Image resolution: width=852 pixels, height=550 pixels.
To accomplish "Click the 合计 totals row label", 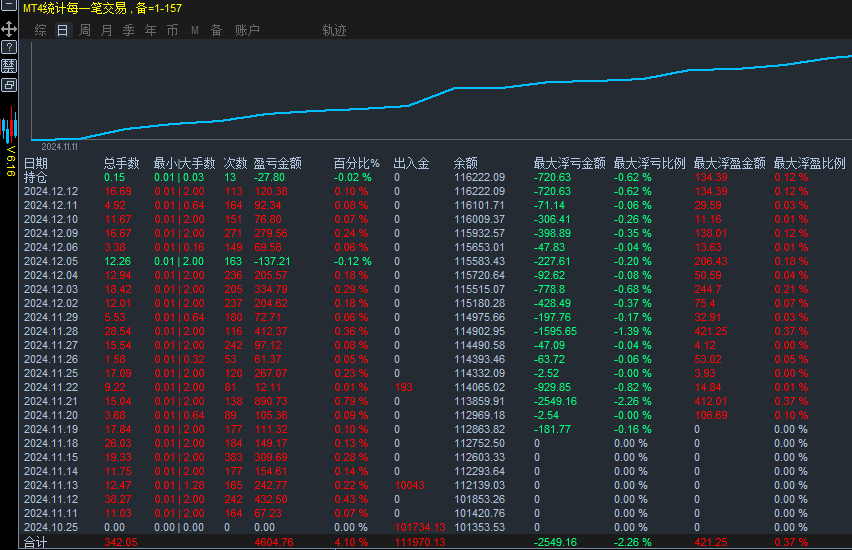I will [x=35, y=542].
